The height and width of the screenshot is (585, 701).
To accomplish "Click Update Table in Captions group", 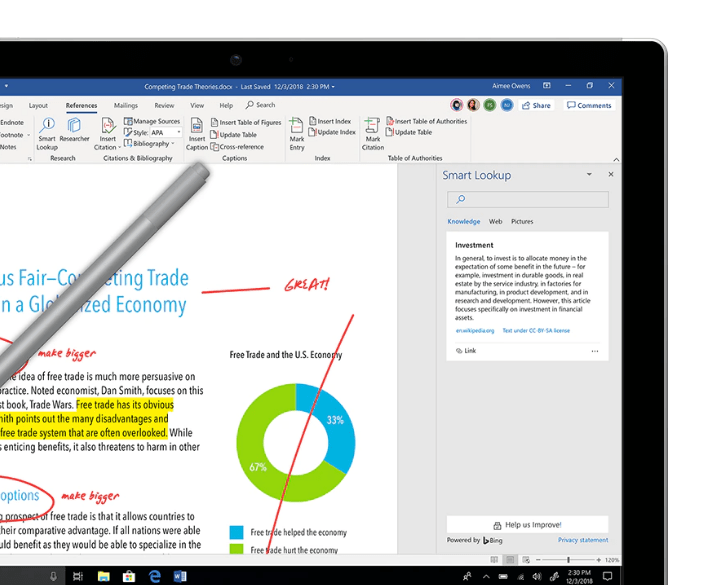I will click(233, 135).
